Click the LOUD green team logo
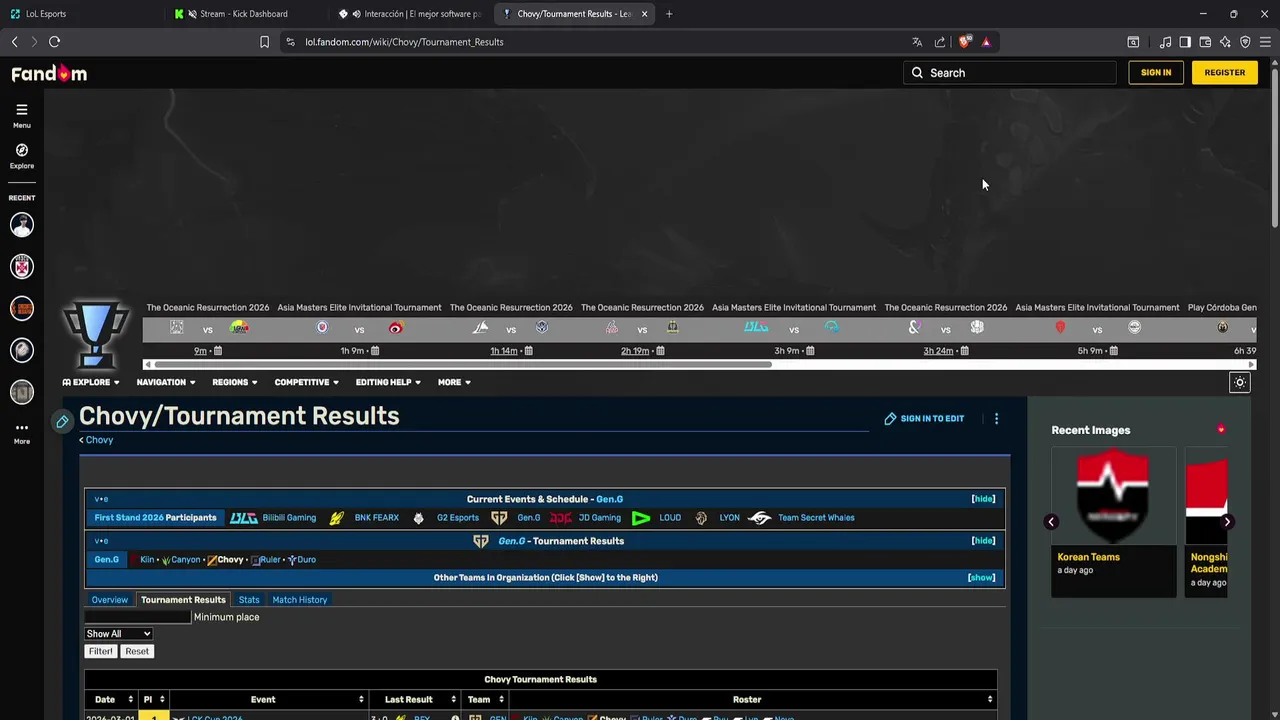The width and height of the screenshot is (1280, 720). click(641, 518)
